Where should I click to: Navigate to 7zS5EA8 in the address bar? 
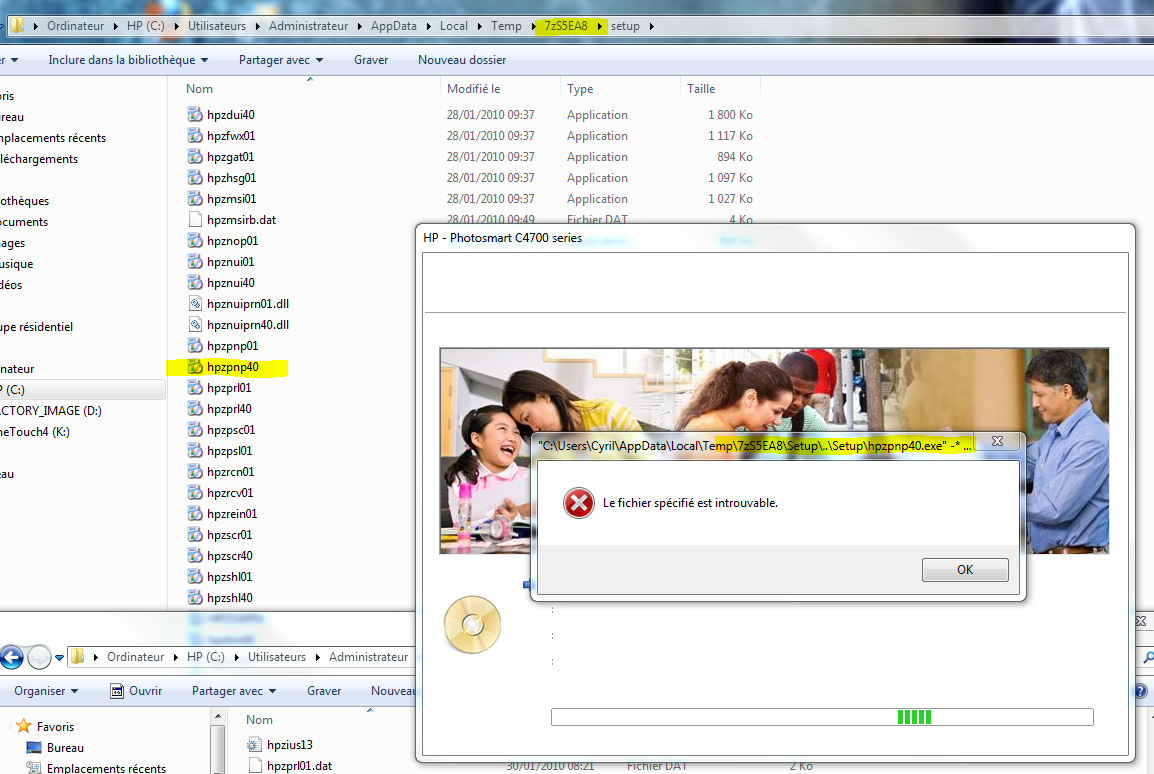(566, 26)
